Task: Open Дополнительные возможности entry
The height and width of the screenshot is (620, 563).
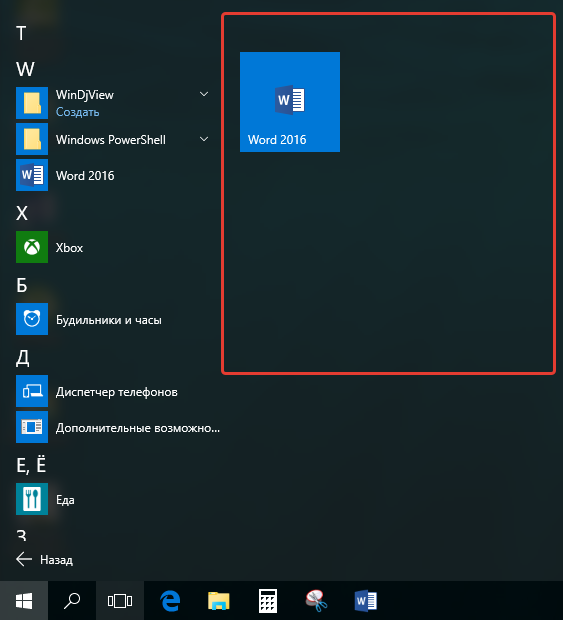Action: click(118, 427)
